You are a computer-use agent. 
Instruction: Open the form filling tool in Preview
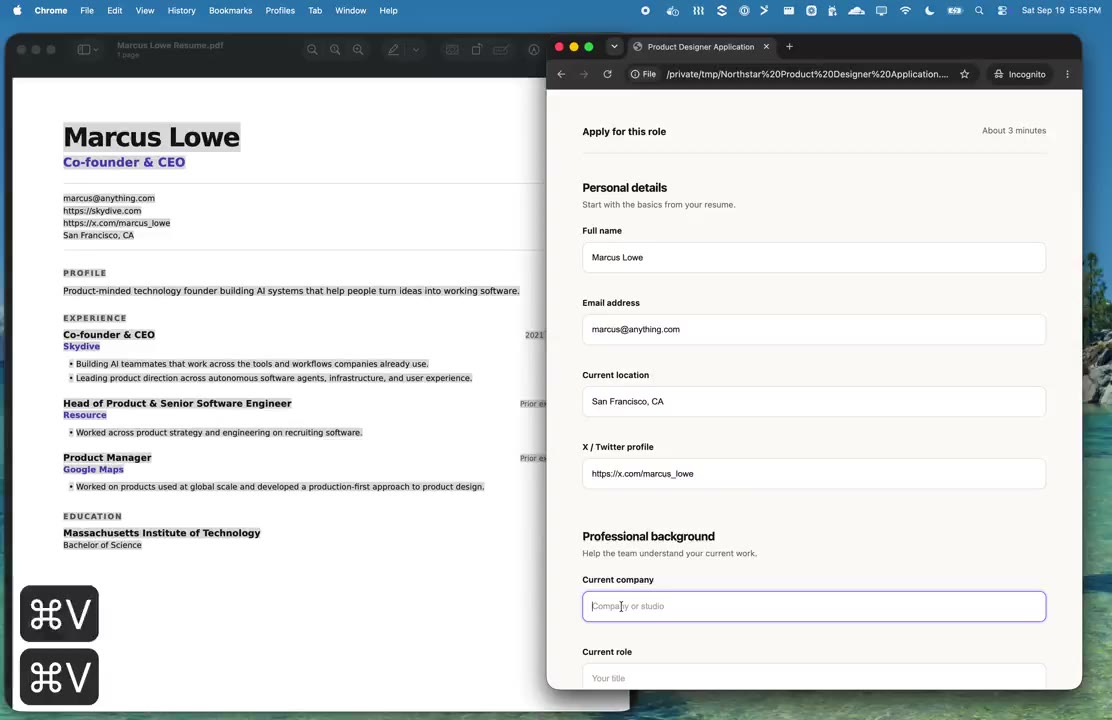point(501,50)
